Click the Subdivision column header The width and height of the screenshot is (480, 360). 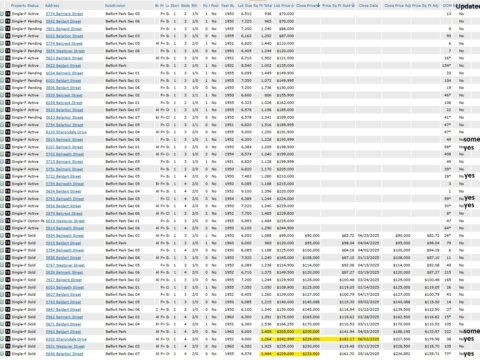click(x=115, y=6)
